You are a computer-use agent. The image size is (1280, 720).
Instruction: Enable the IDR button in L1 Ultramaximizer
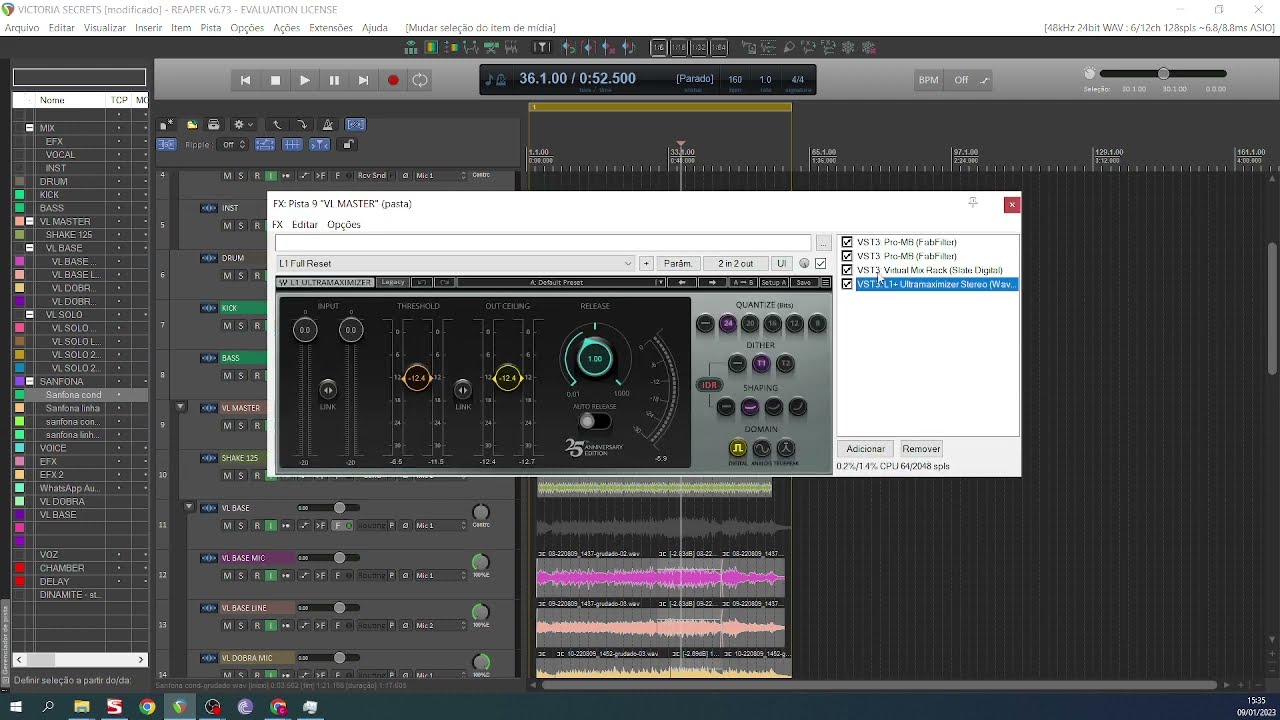[709, 385]
